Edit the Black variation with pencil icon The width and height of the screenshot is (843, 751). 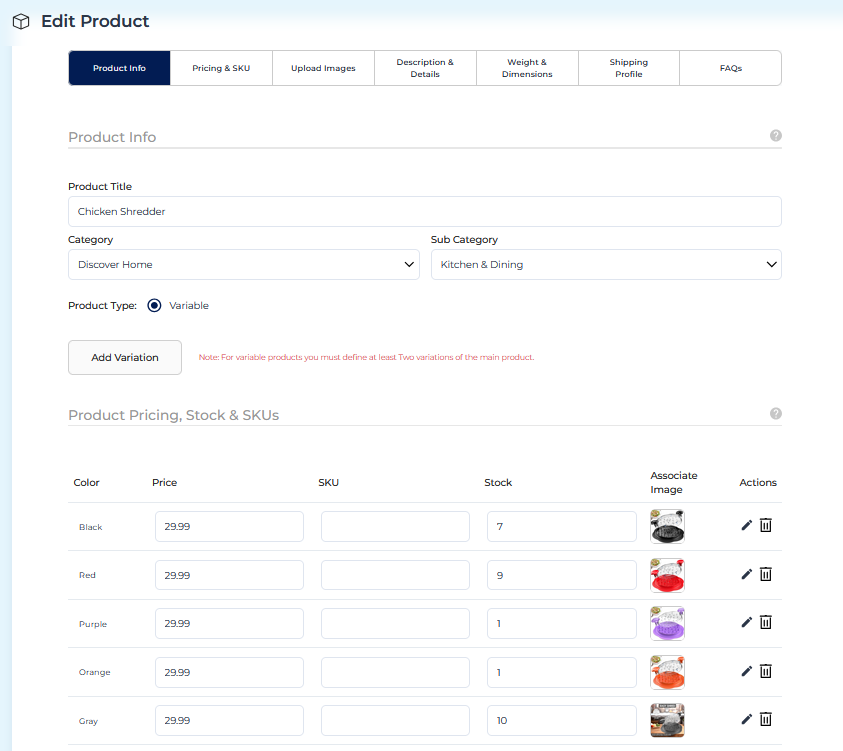[746, 525]
